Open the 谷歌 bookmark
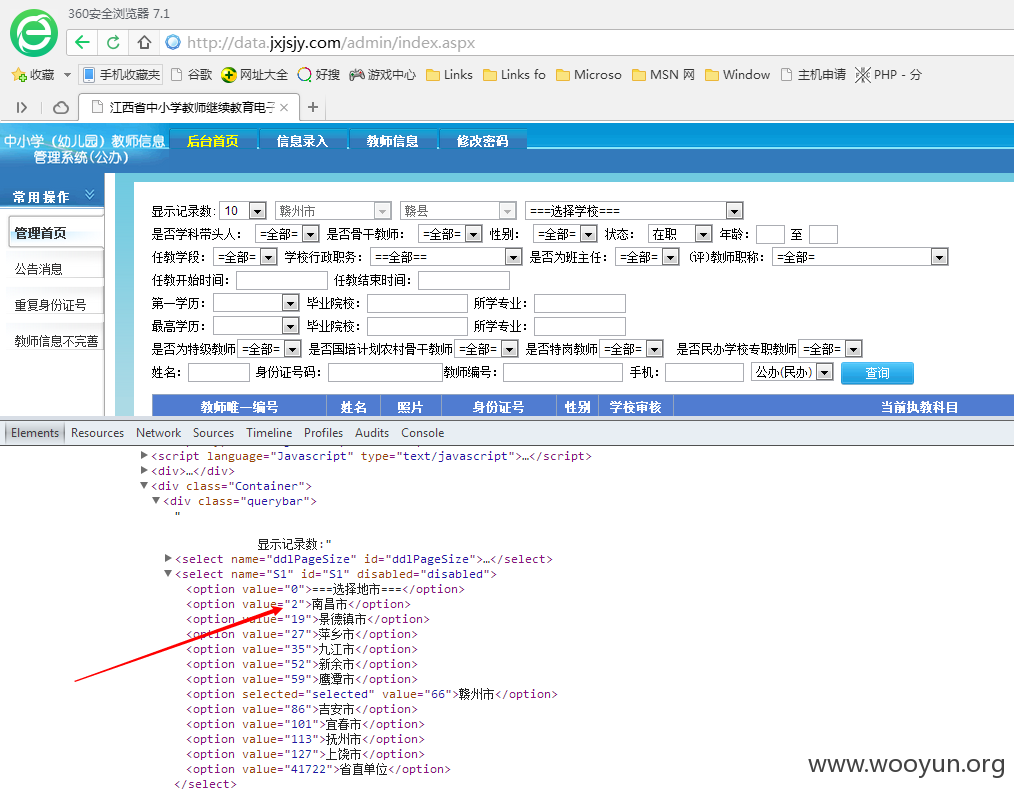Viewport: 1014px width, 793px height. coord(191,74)
